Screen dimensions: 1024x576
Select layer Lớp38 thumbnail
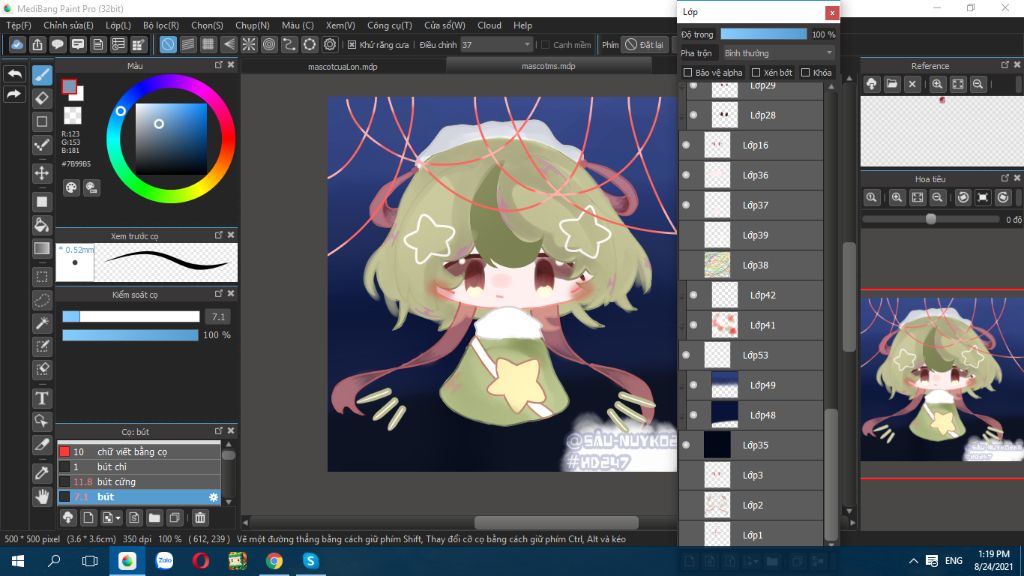click(717, 265)
